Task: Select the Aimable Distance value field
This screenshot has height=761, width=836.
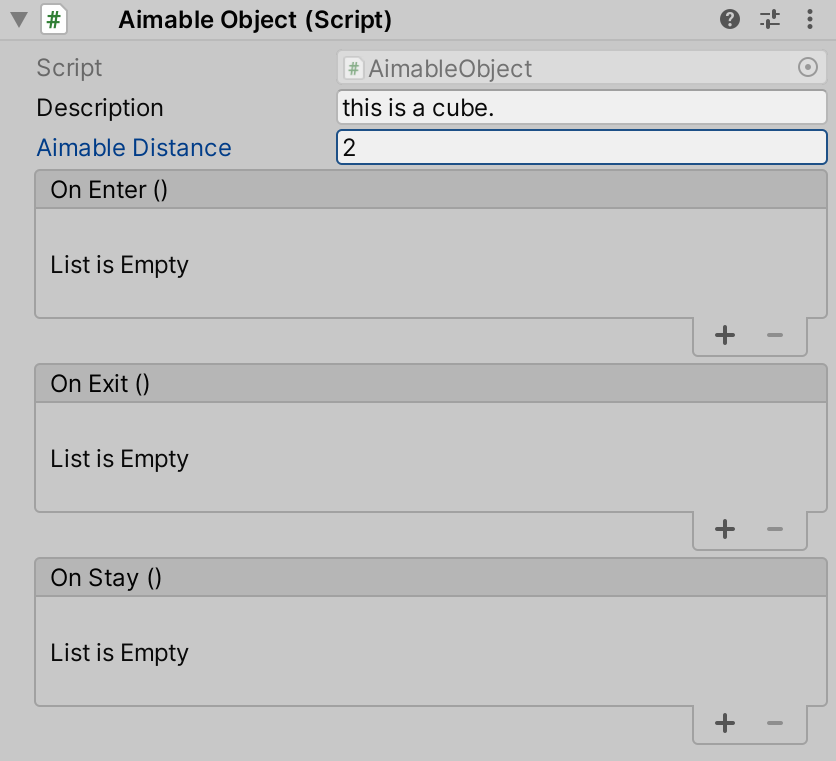Action: (x=580, y=147)
